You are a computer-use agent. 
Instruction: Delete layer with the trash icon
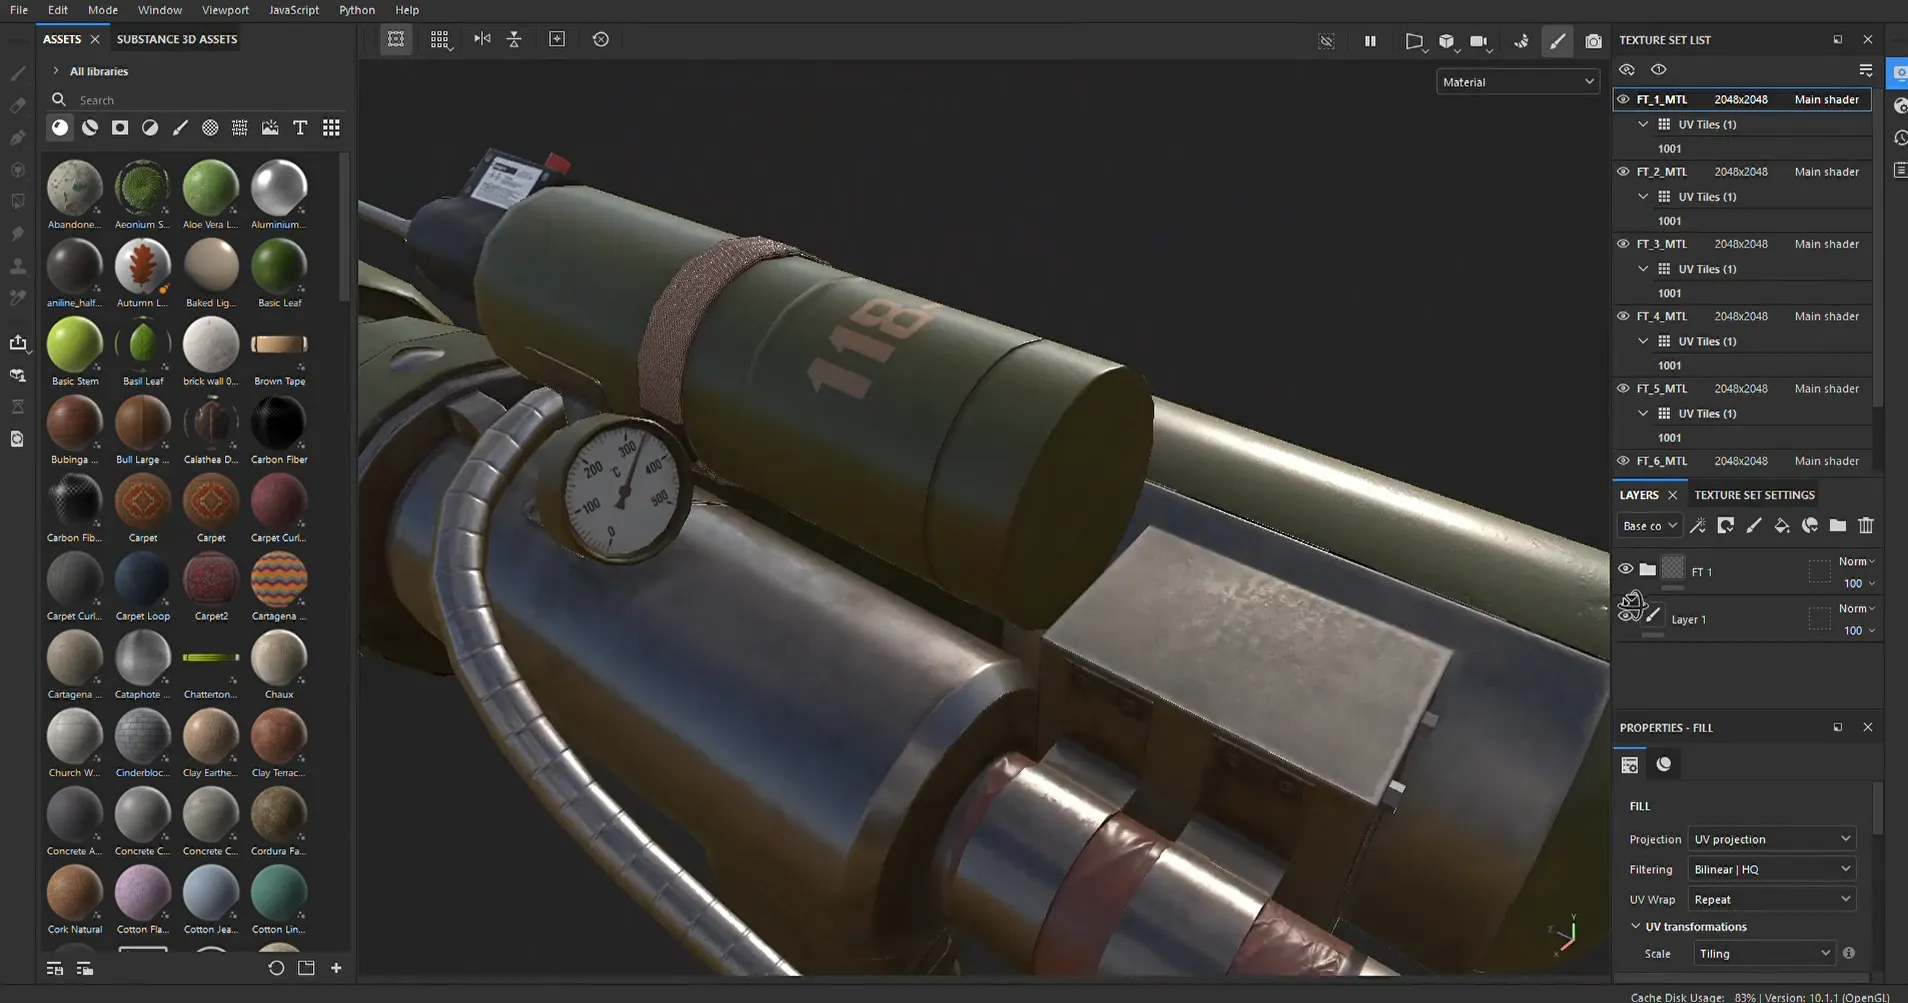click(1865, 526)
